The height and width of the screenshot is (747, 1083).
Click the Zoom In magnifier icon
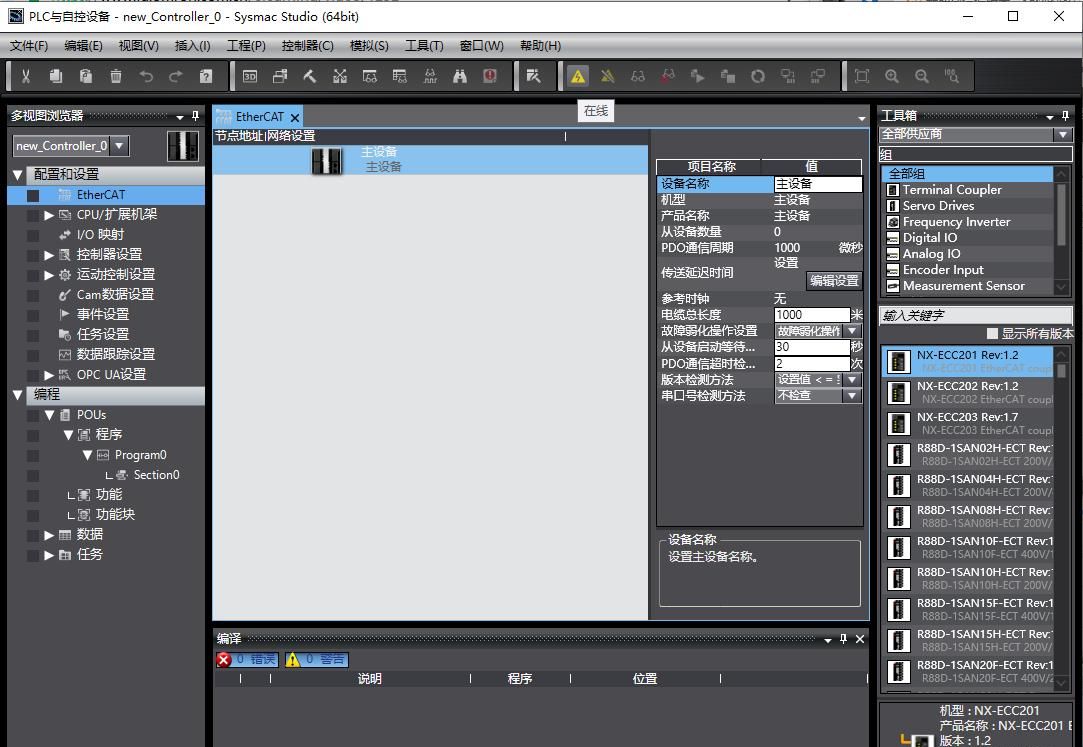(x=892, y=76)
